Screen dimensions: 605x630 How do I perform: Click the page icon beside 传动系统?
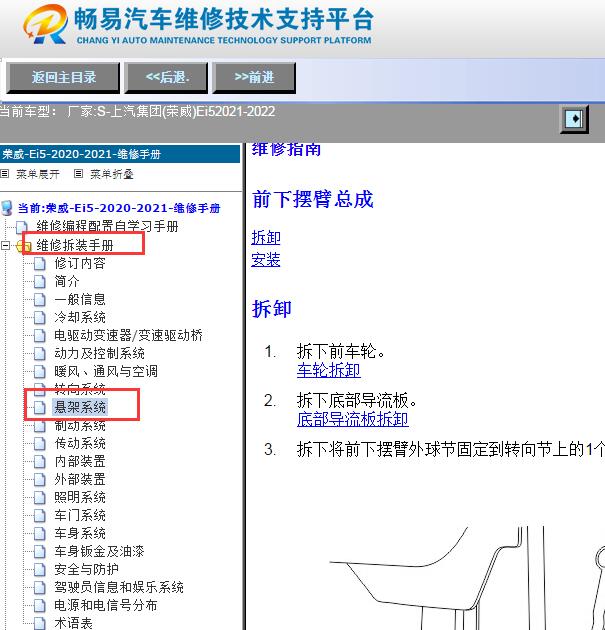click(39, 444)
